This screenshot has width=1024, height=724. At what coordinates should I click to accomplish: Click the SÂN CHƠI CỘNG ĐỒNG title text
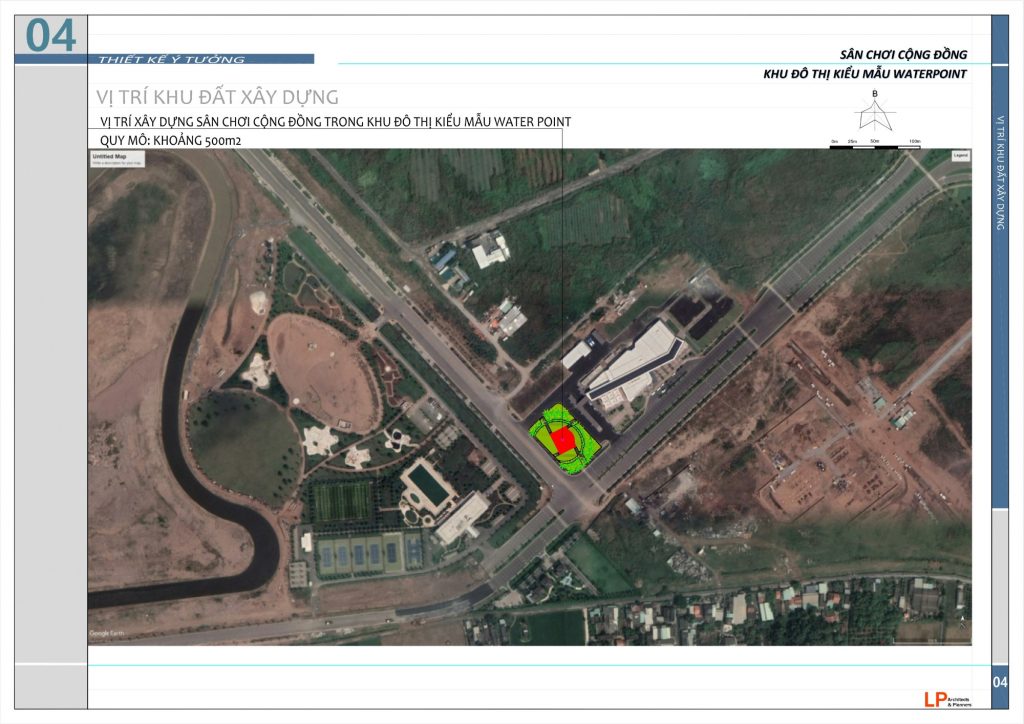pyautogui.click(x=903, y=54)
